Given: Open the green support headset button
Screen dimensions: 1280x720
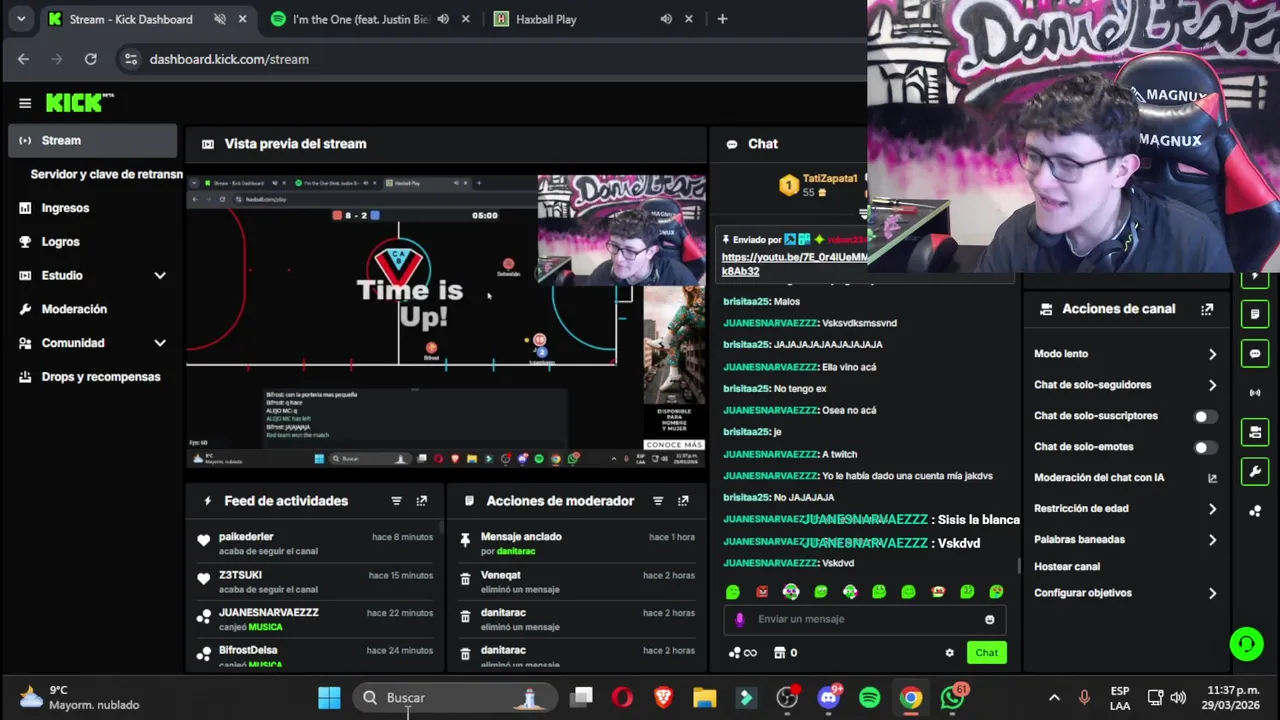Looking at the screenshot, I should [1246, 644].
